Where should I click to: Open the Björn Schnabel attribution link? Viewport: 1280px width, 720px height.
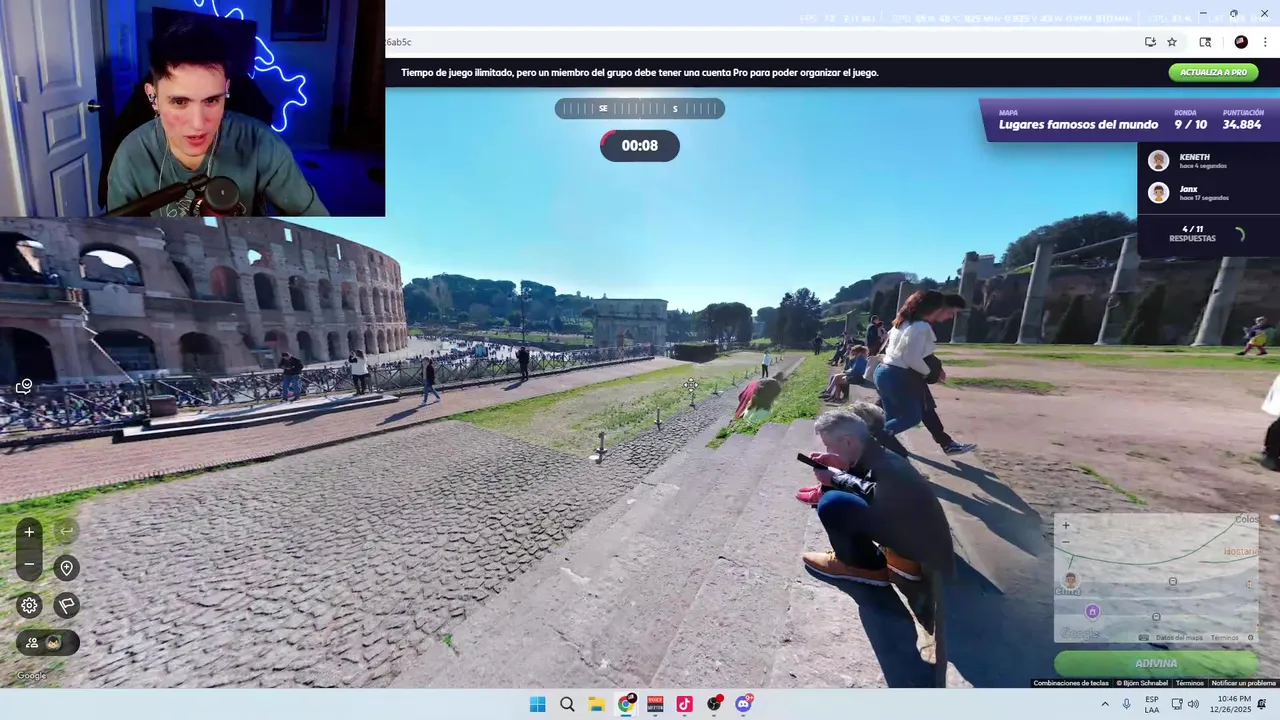pos(1140,683)
